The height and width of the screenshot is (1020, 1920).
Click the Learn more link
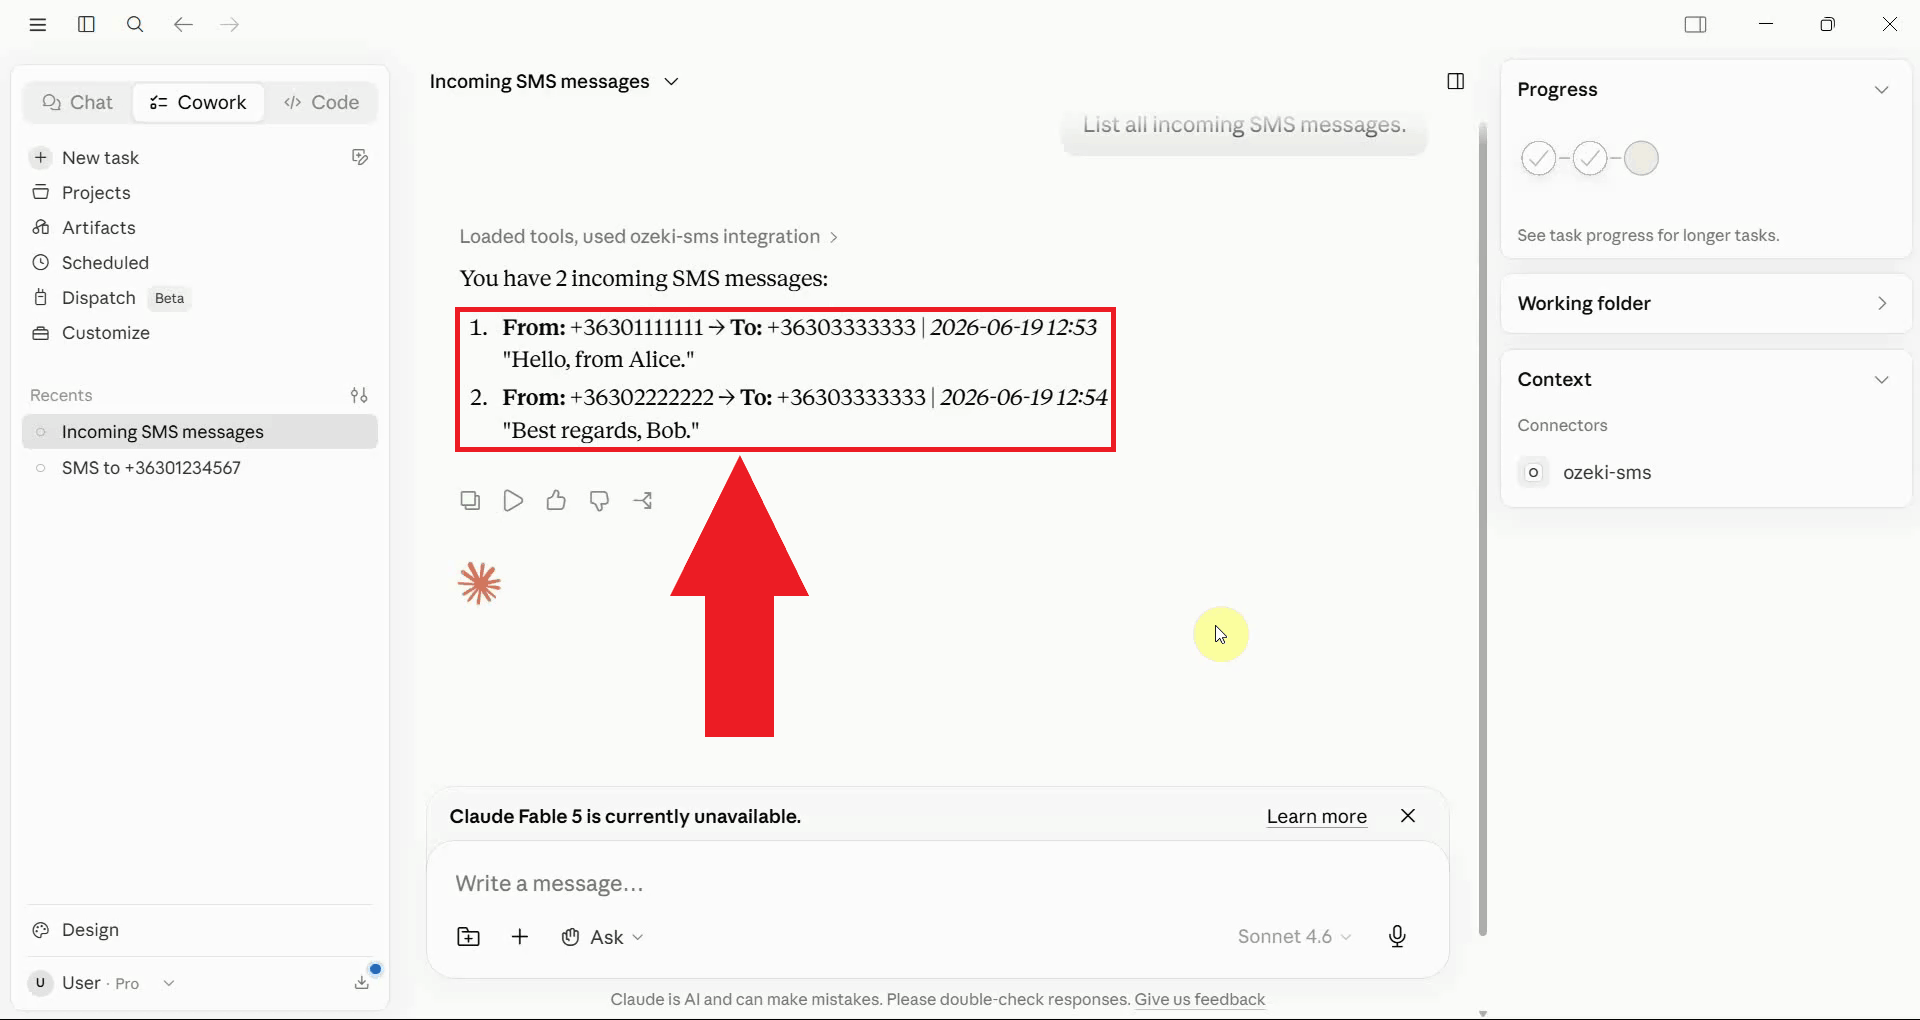(1316, 816)
